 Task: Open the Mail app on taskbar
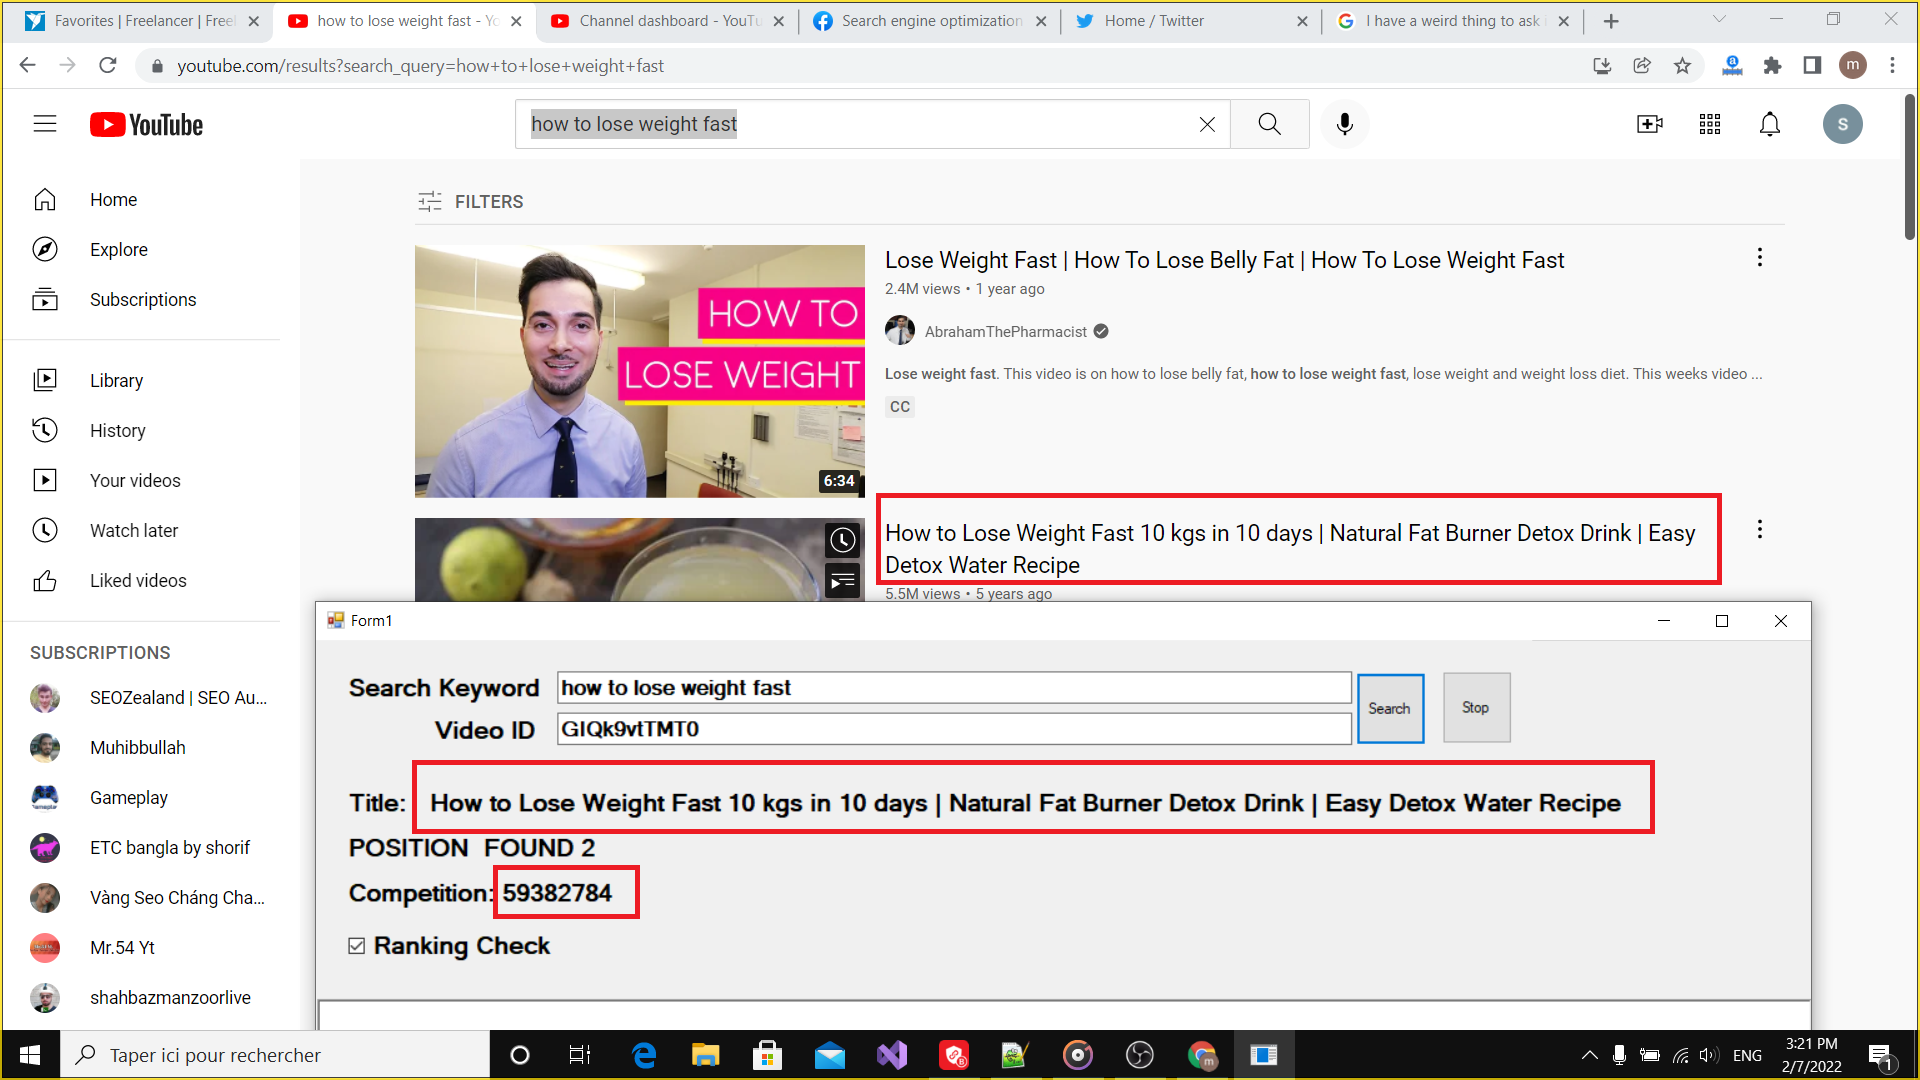830,1055
